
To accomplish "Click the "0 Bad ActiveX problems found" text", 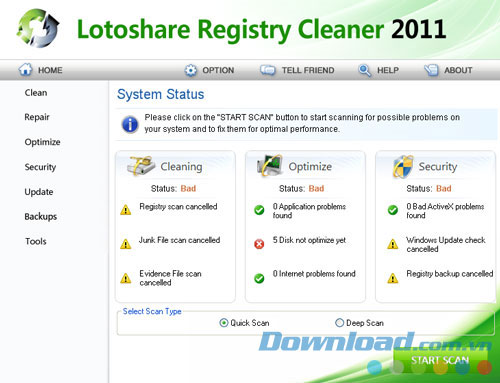I will click(445, 211).
